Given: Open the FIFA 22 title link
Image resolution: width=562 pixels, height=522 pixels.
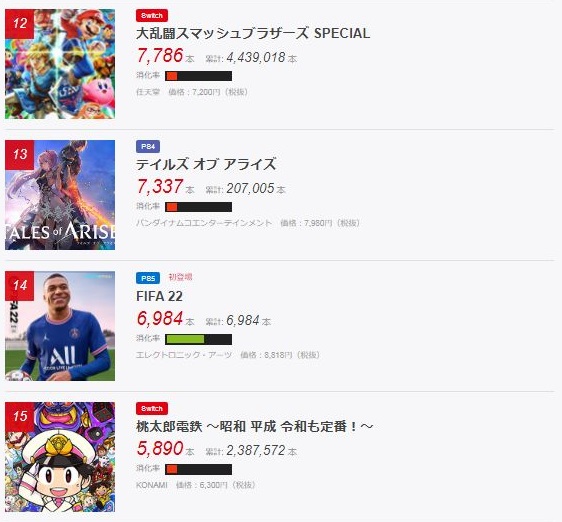Looking at the screenshot, I should [x=159, y=296].
